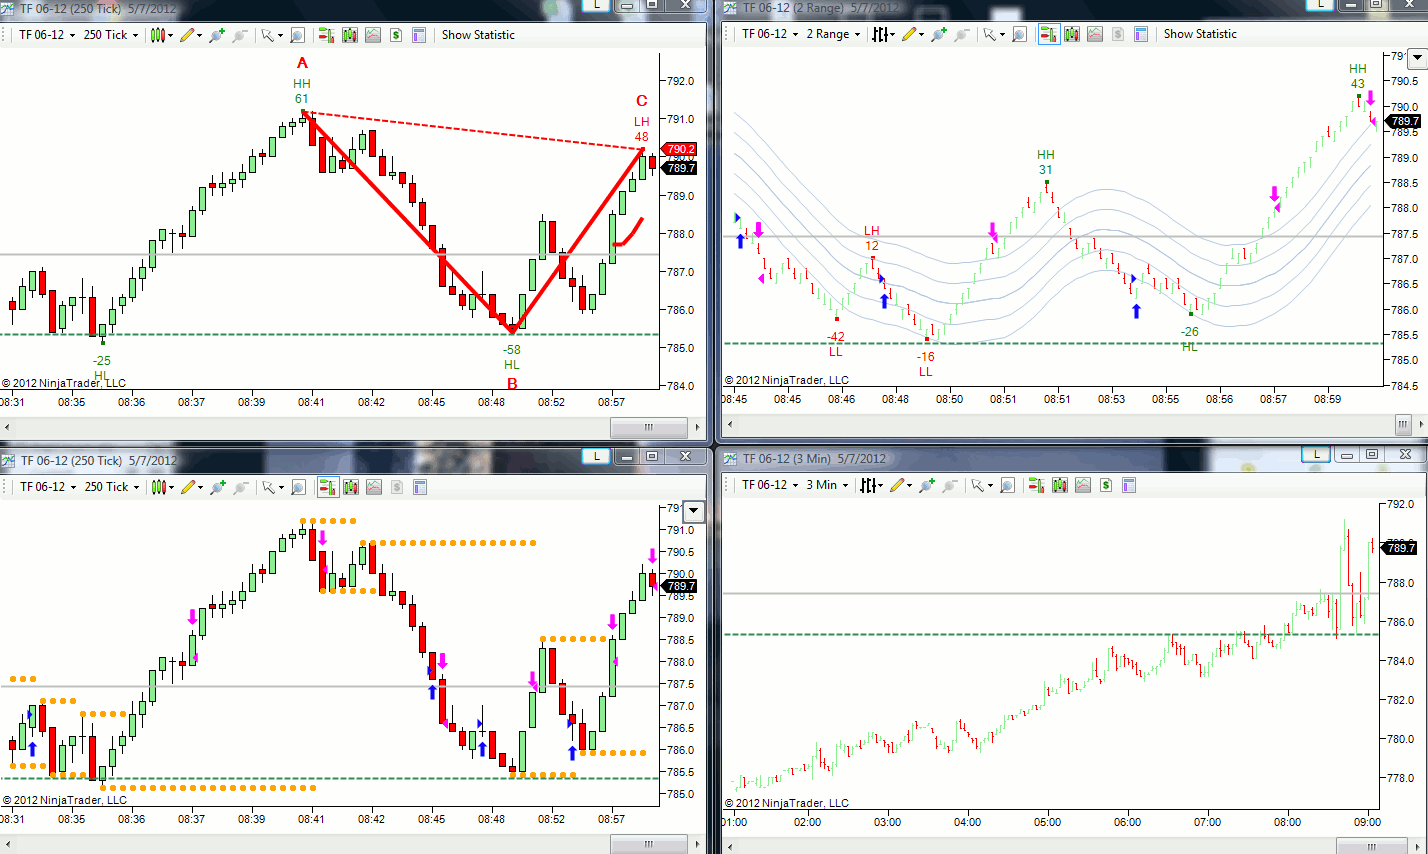Toggle the Data Box magnifier in upper 250 Tick chart
This screenshot has width=1428, height=854.
tap(297, 35)
